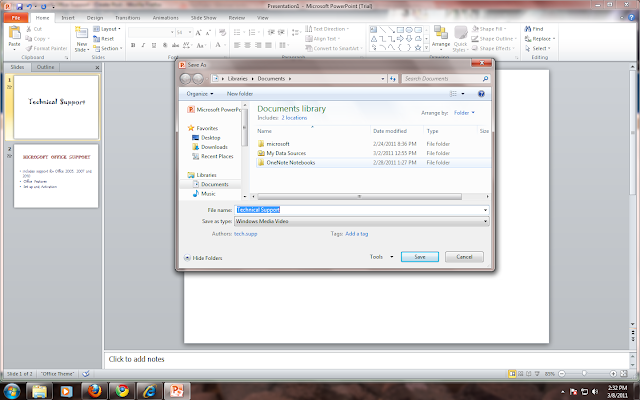Switch to the Animations ribbon tab
Viewport: 640px width, 400px height.
(x=165, y=18)
